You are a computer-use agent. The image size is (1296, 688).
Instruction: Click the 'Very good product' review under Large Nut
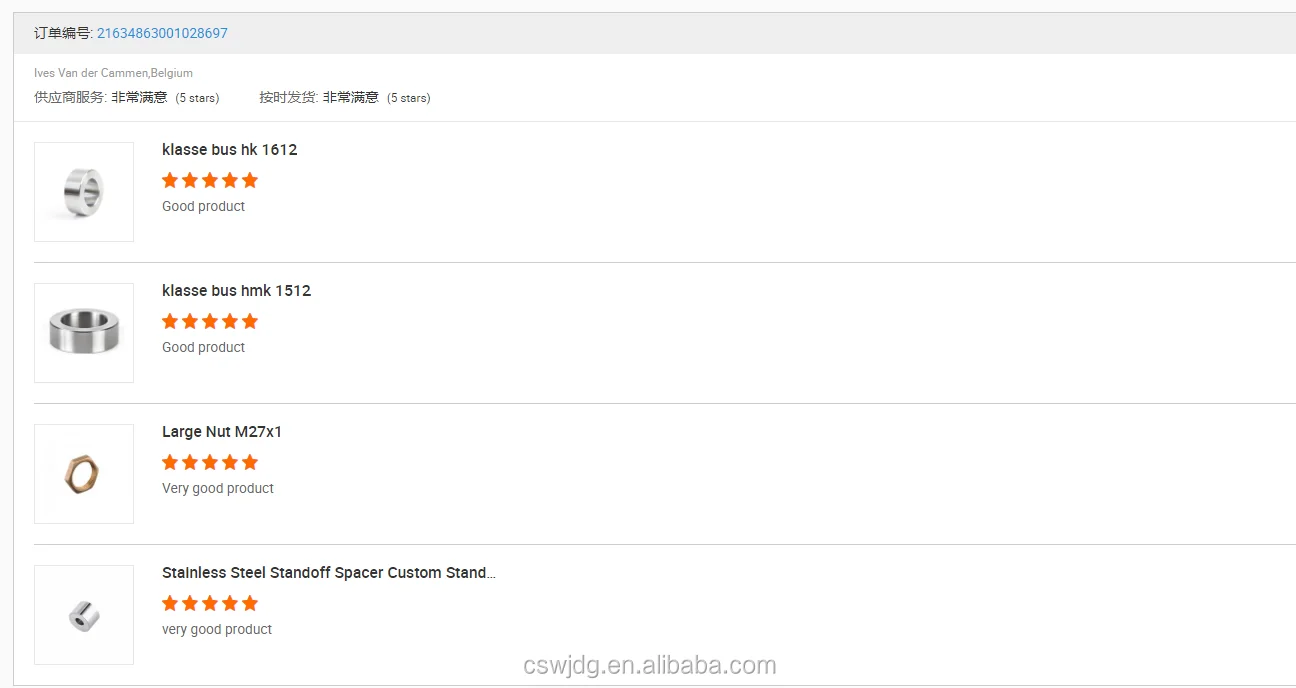pyautogui.click(x=217, y=488)
